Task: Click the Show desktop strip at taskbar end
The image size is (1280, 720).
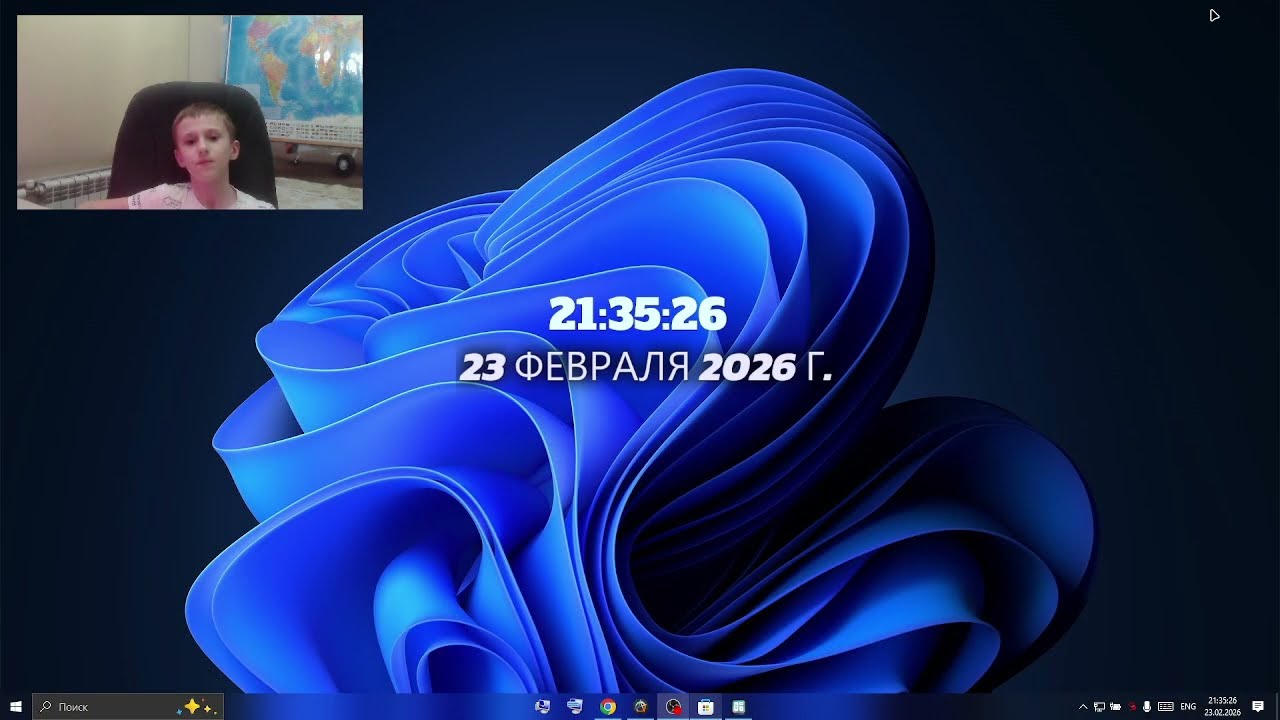Action: (x=1277, y=706)
